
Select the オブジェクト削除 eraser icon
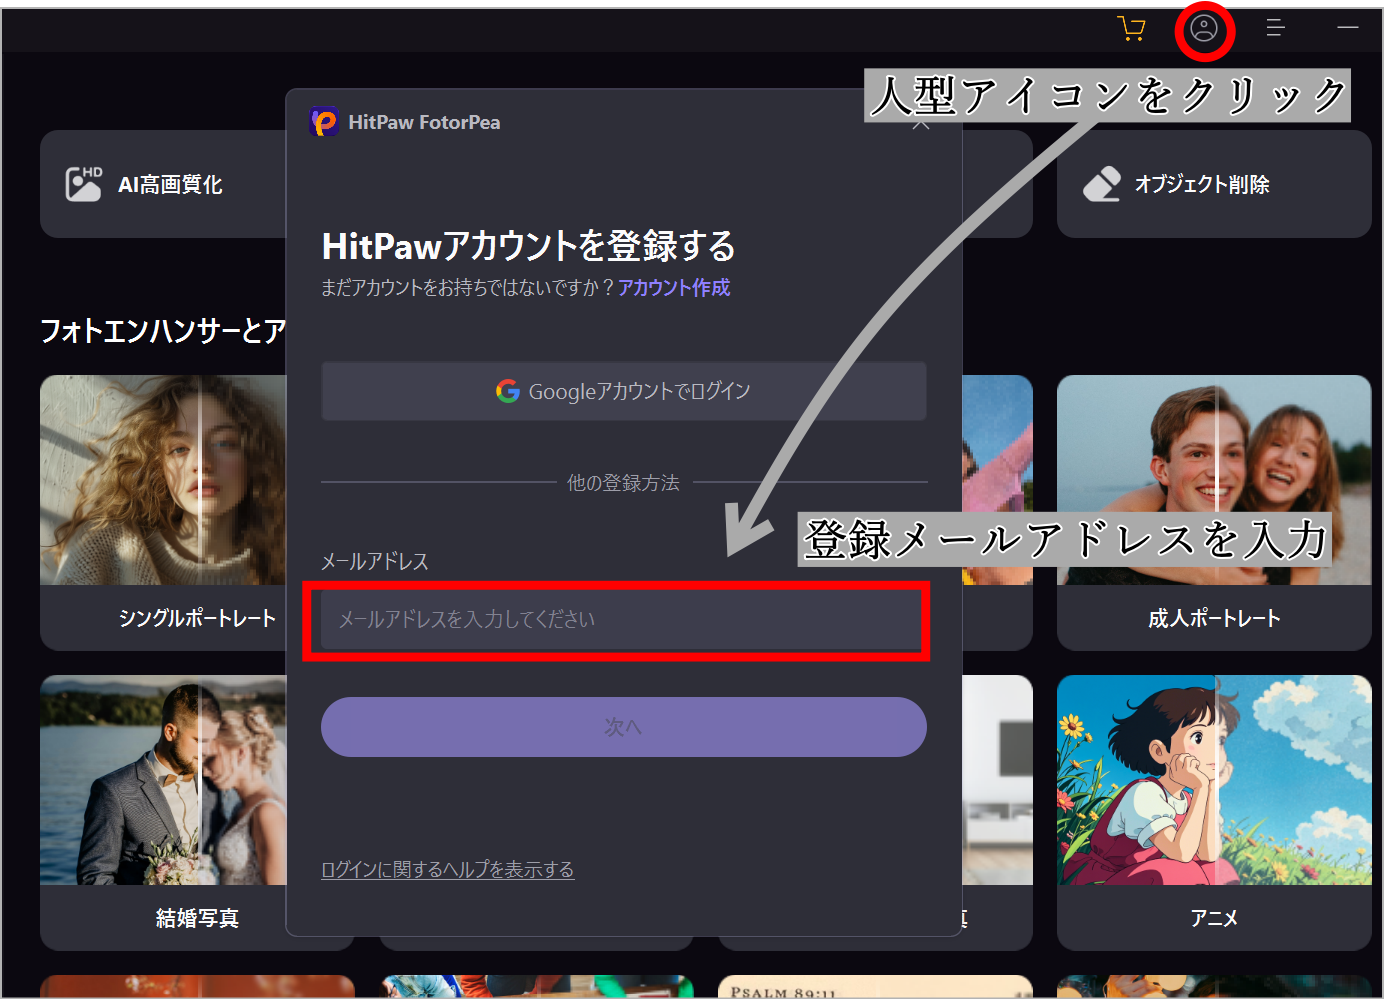pos(1102,184)
